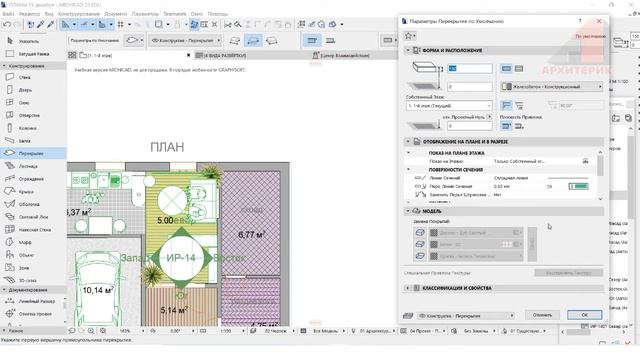Toggle the custom edge angle option
This screenshot has width=640, height=360.
click(x=519, y=105)
